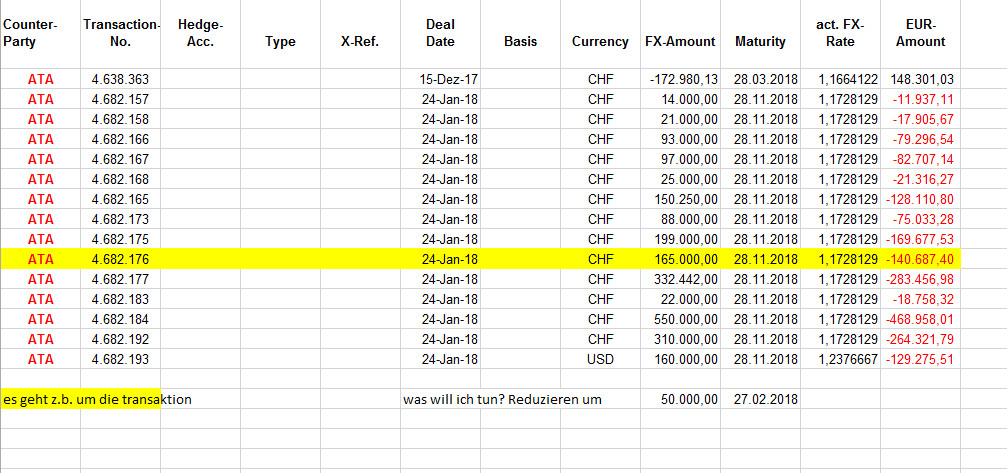The width and height of the screenshot is (1007, 473).
Task: Click the FX-Amount cell showing 165.000,00
Action: [x=680, y=259]
